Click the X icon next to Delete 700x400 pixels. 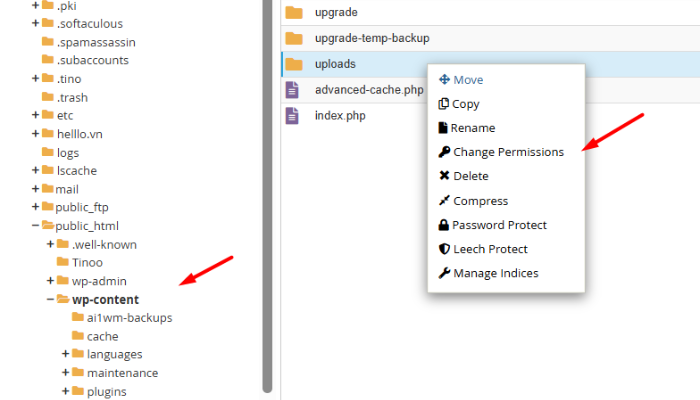pyautogui.click(x=444, y=176)
